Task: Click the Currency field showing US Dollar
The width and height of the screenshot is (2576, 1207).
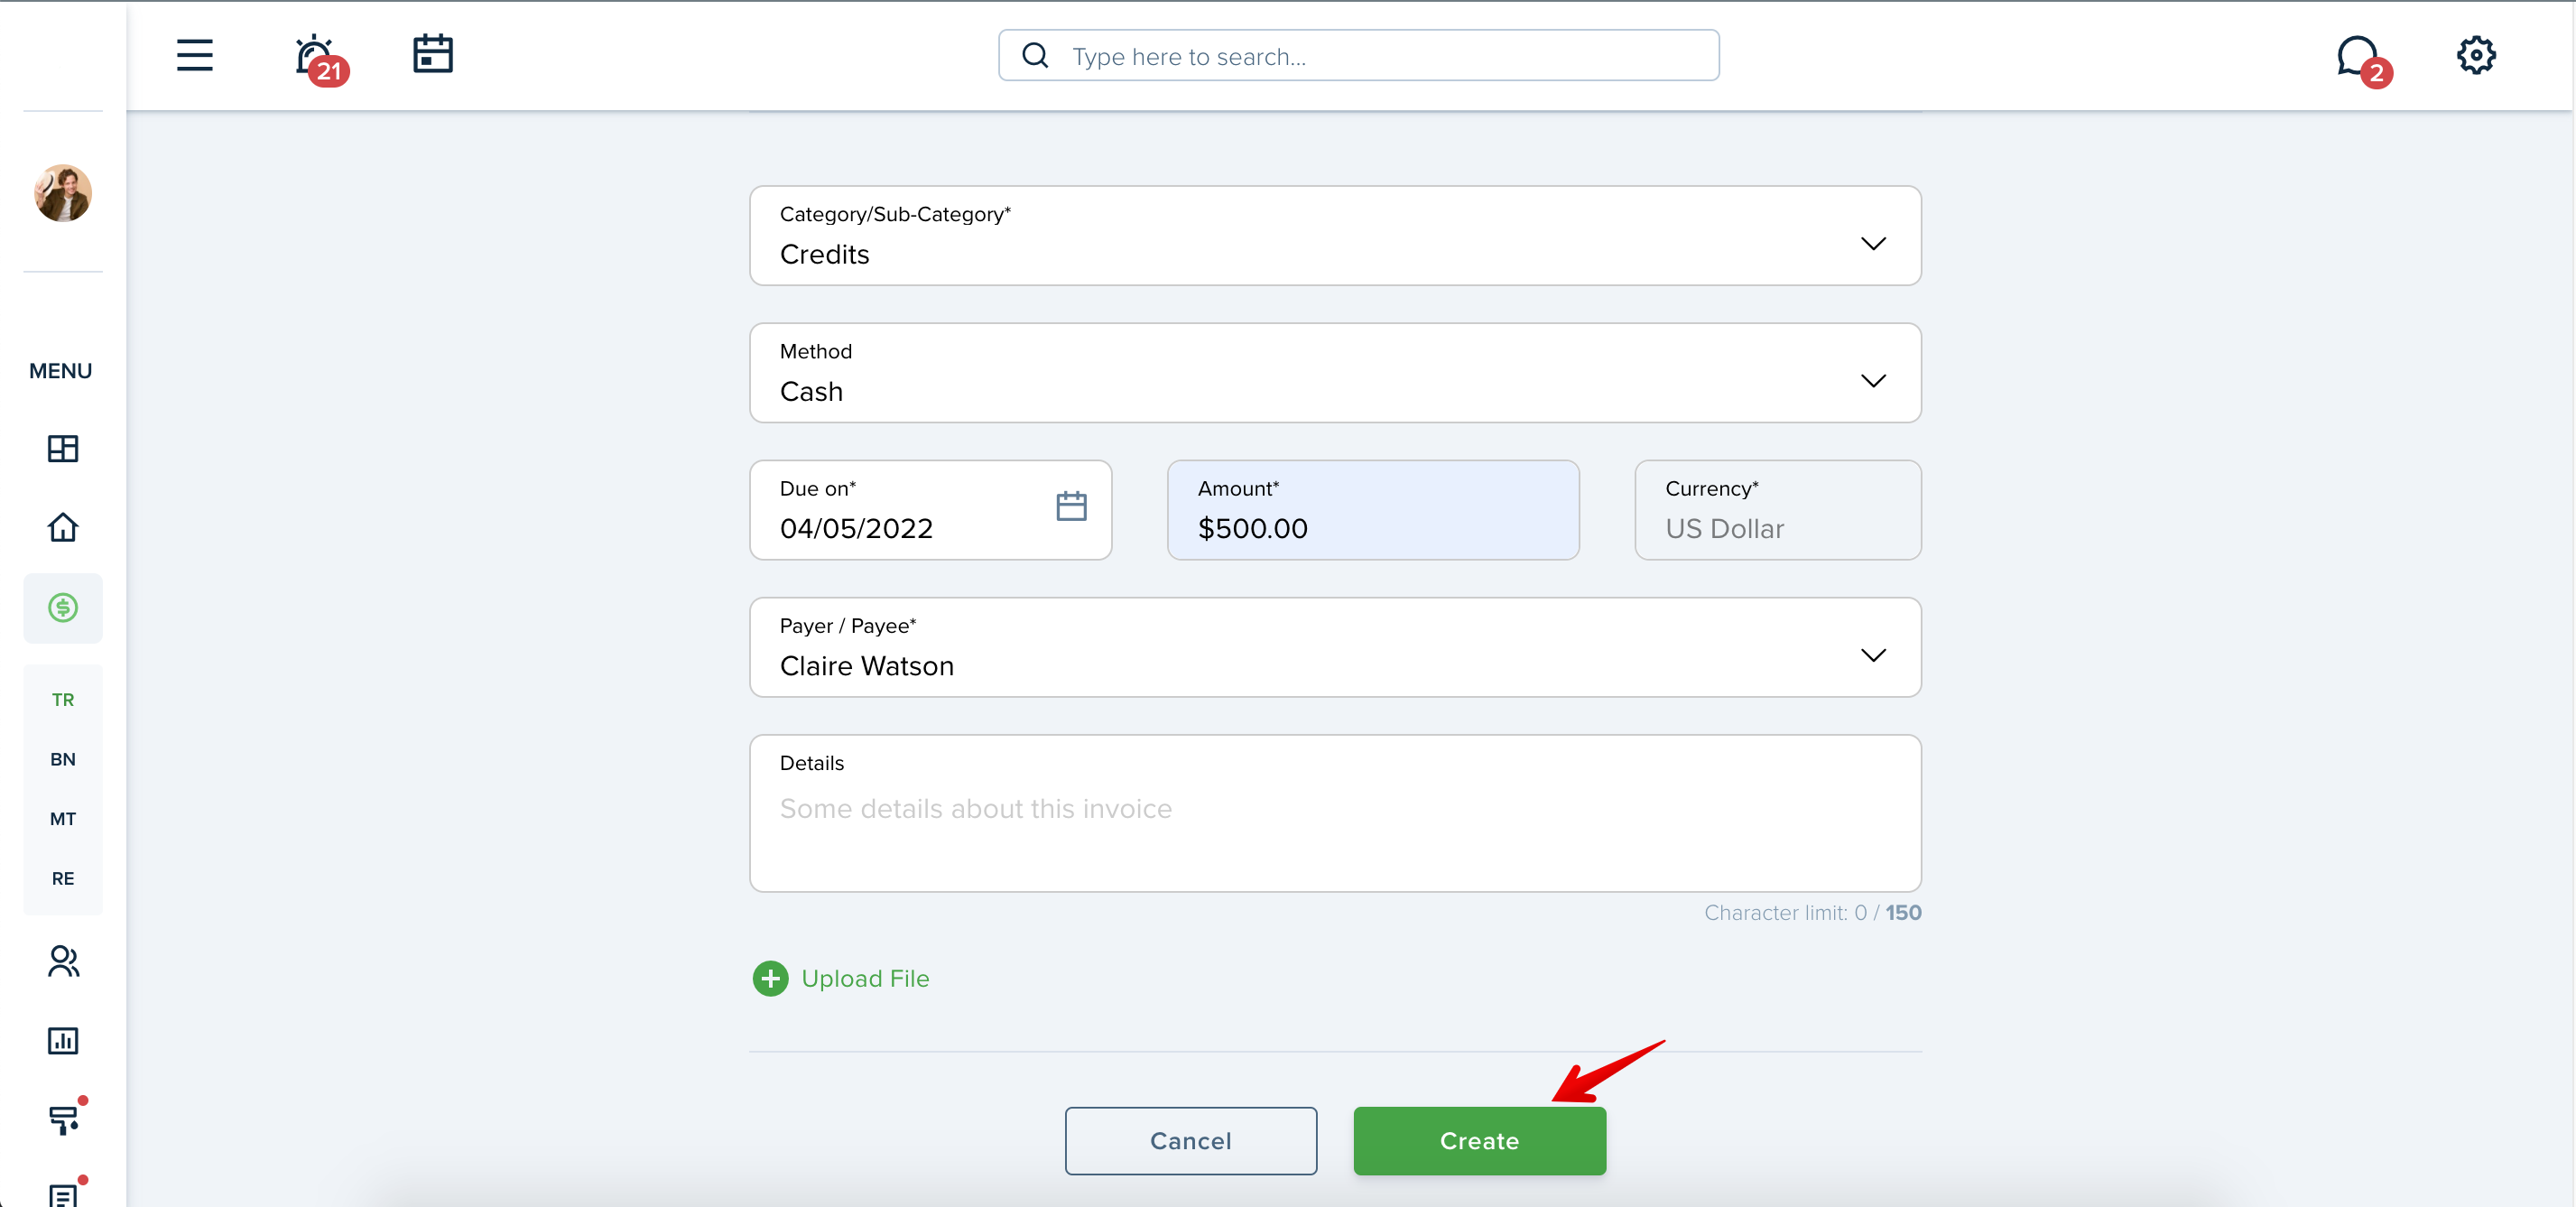Action: coord(1777,510)
